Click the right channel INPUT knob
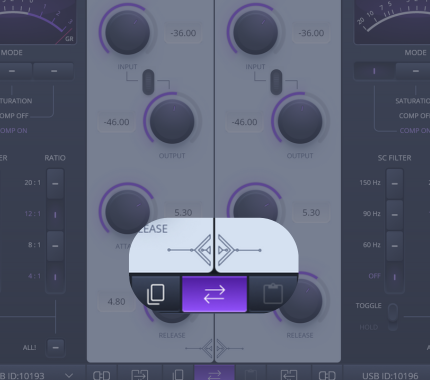Viewport: 430px width, 380px height. coord(256,32)
